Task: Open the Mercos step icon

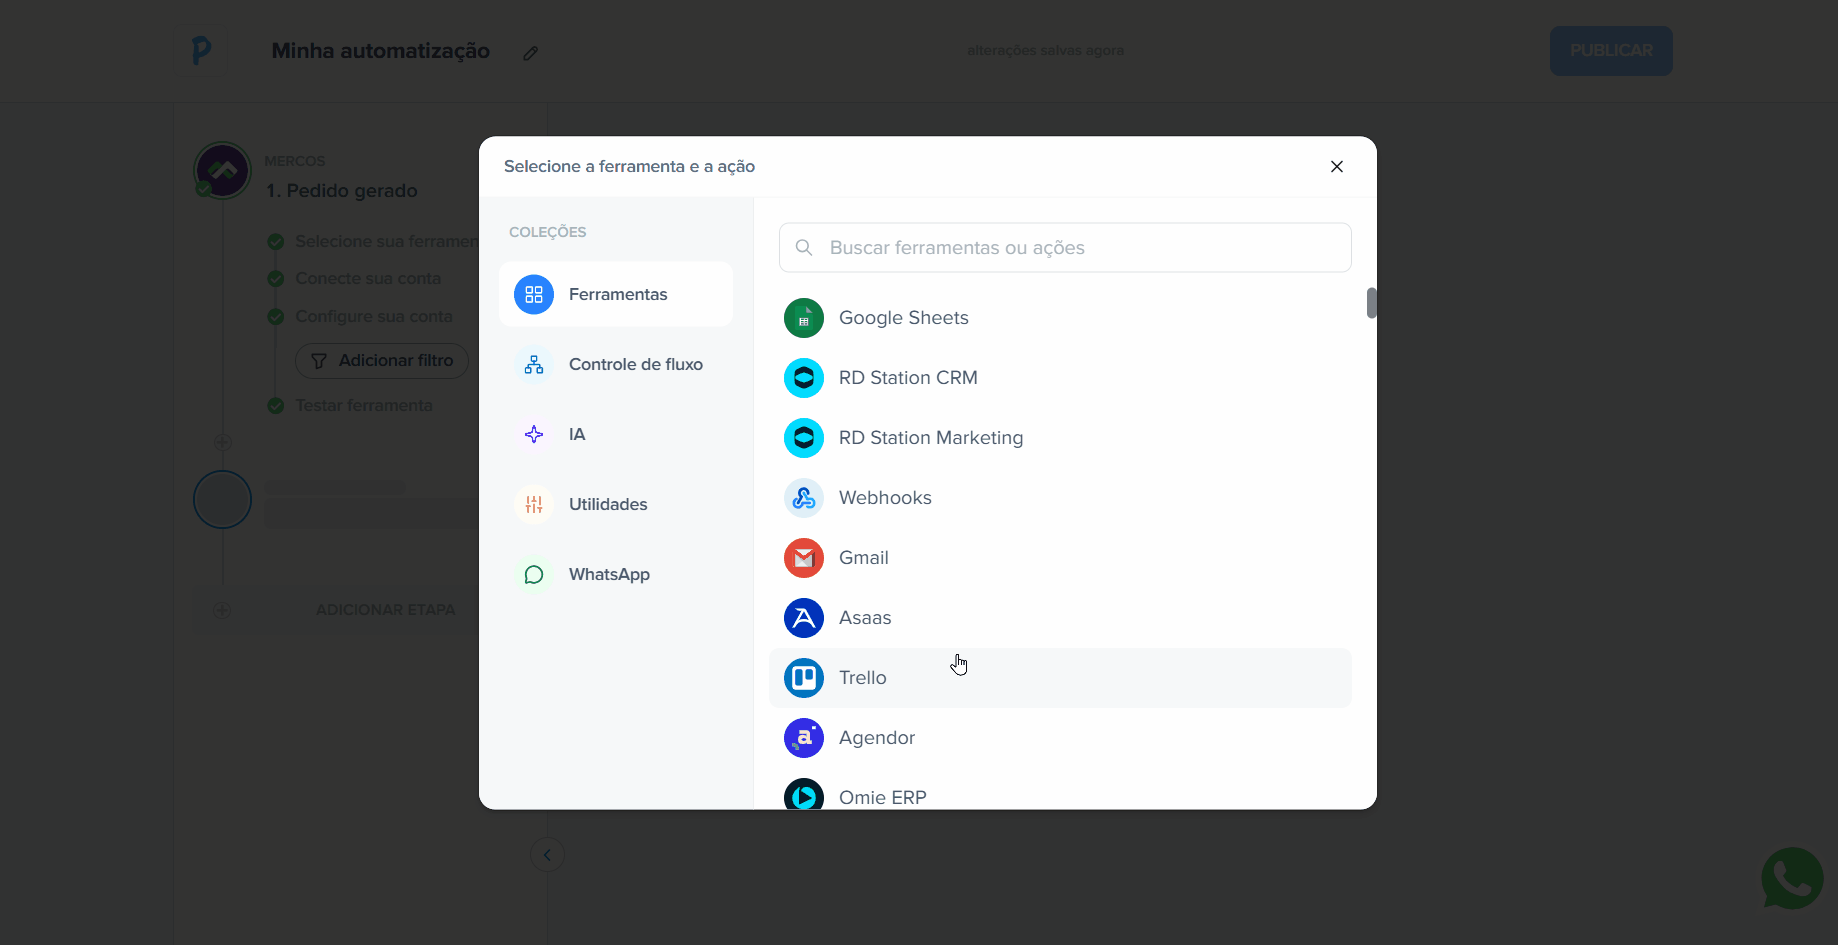Action: click(222, 170)
